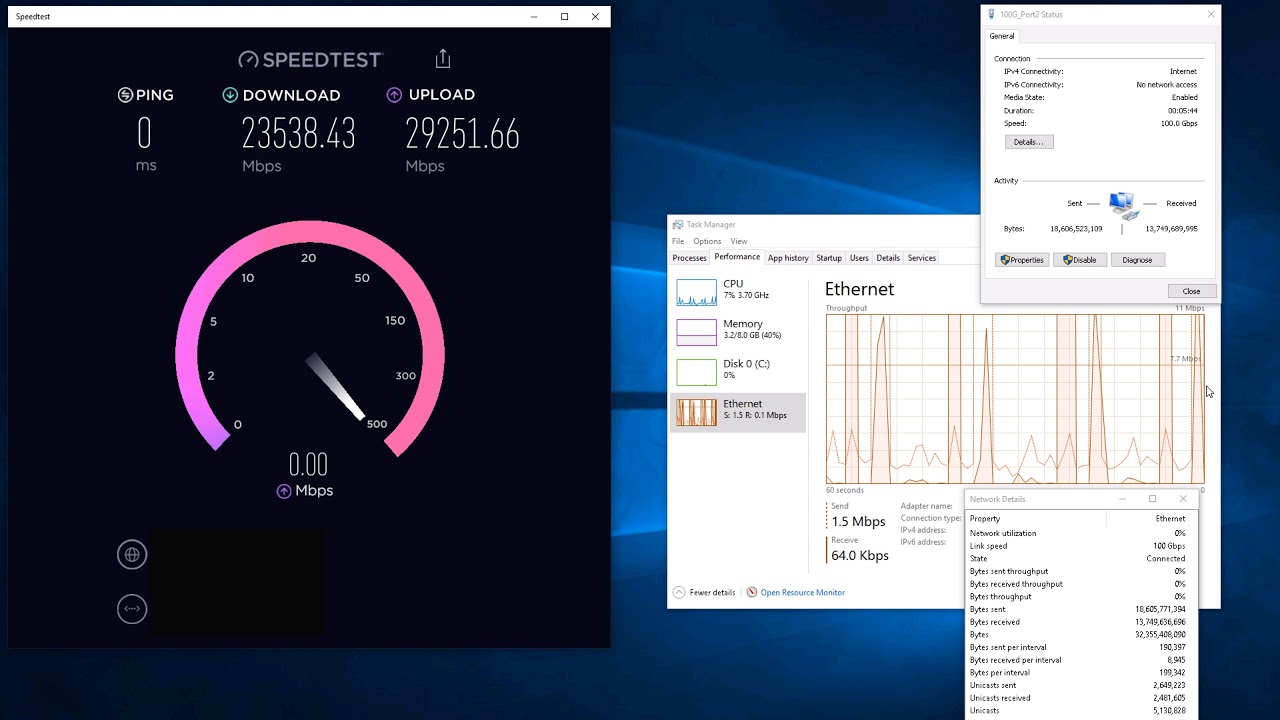Click the connection arrows icon below the globe
Image resolution: width=1280 pixels, height=720 pixels.
click(132, 608)
